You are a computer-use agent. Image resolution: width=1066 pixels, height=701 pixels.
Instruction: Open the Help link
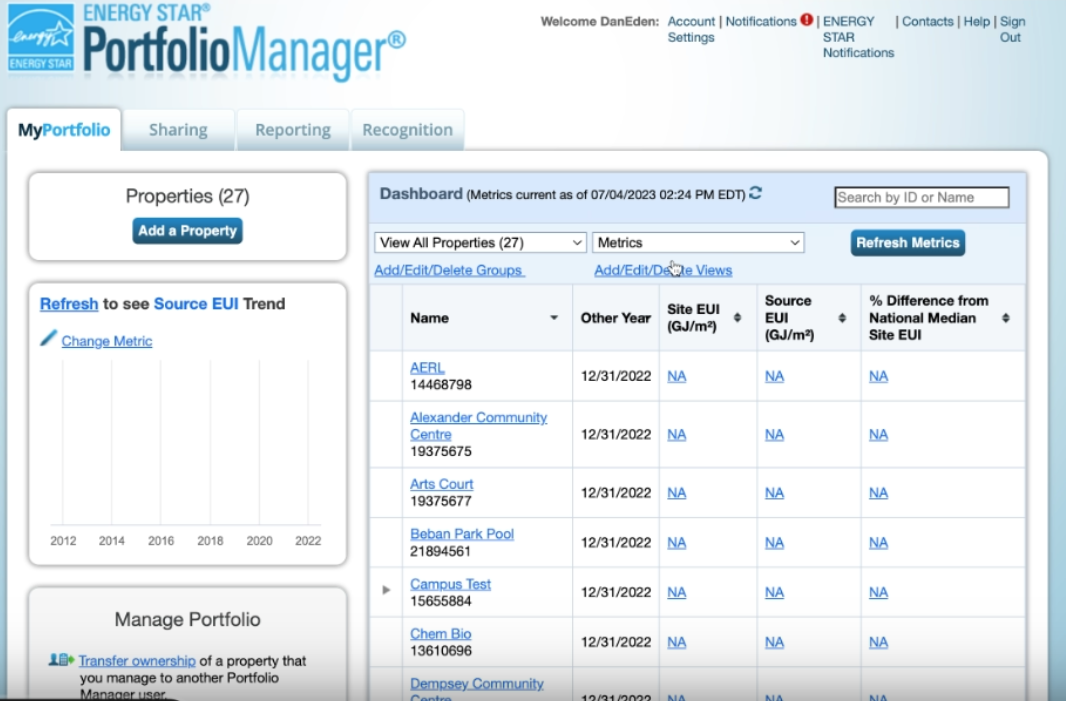pyautogui.click(x=976, y=21)
